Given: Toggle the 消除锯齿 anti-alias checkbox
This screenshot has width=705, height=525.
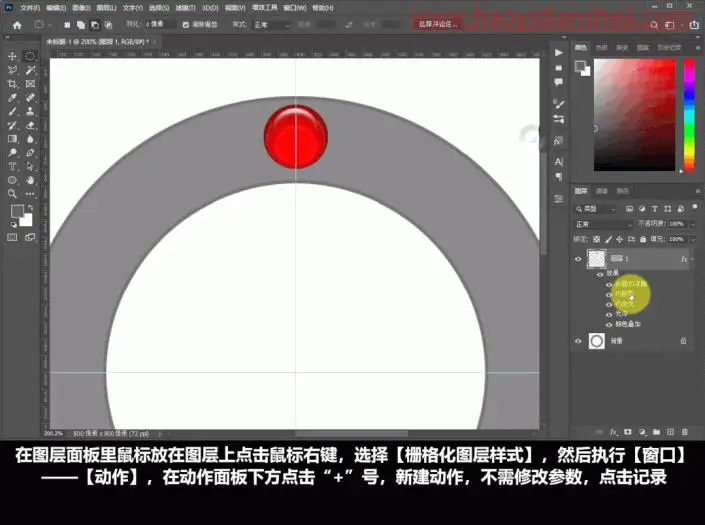Looking at the screenshot, I should [186, 25].
